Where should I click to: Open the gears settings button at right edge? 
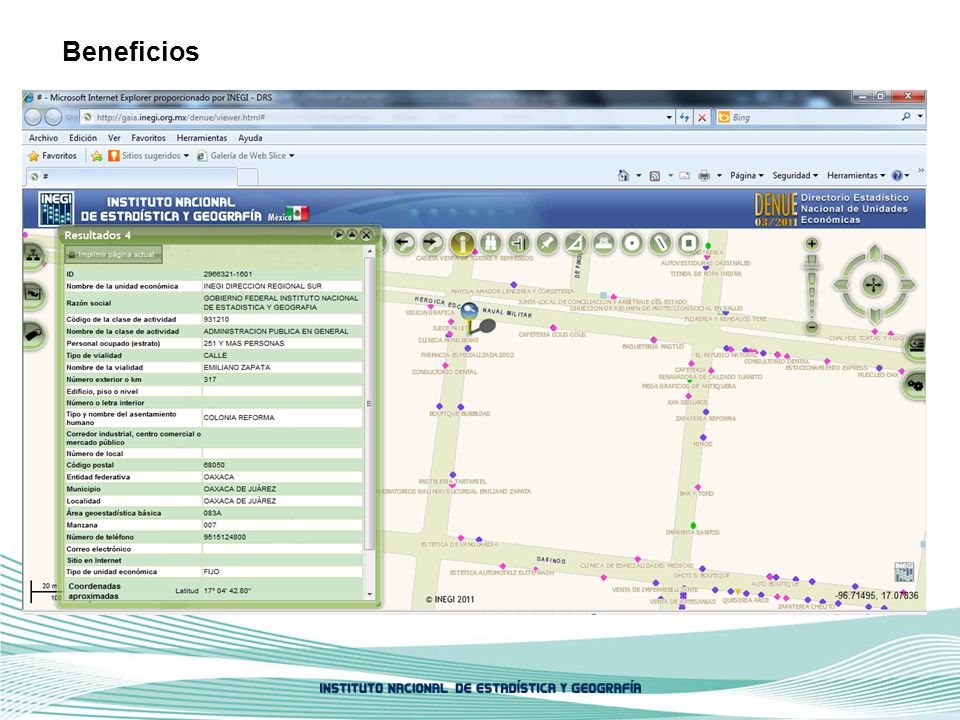click(x=915, y=385)
